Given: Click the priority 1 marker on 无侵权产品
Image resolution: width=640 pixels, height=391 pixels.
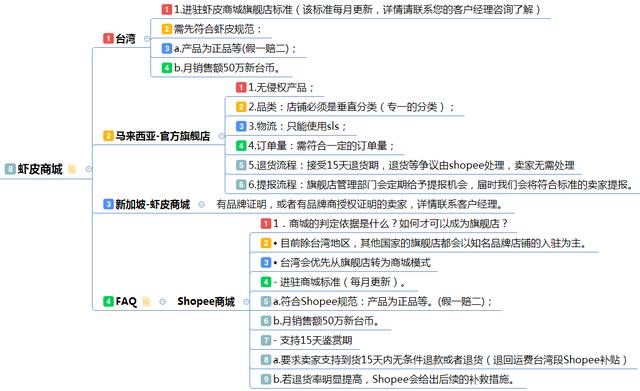Looking at the screenshot, I should (x=241, y=87).
